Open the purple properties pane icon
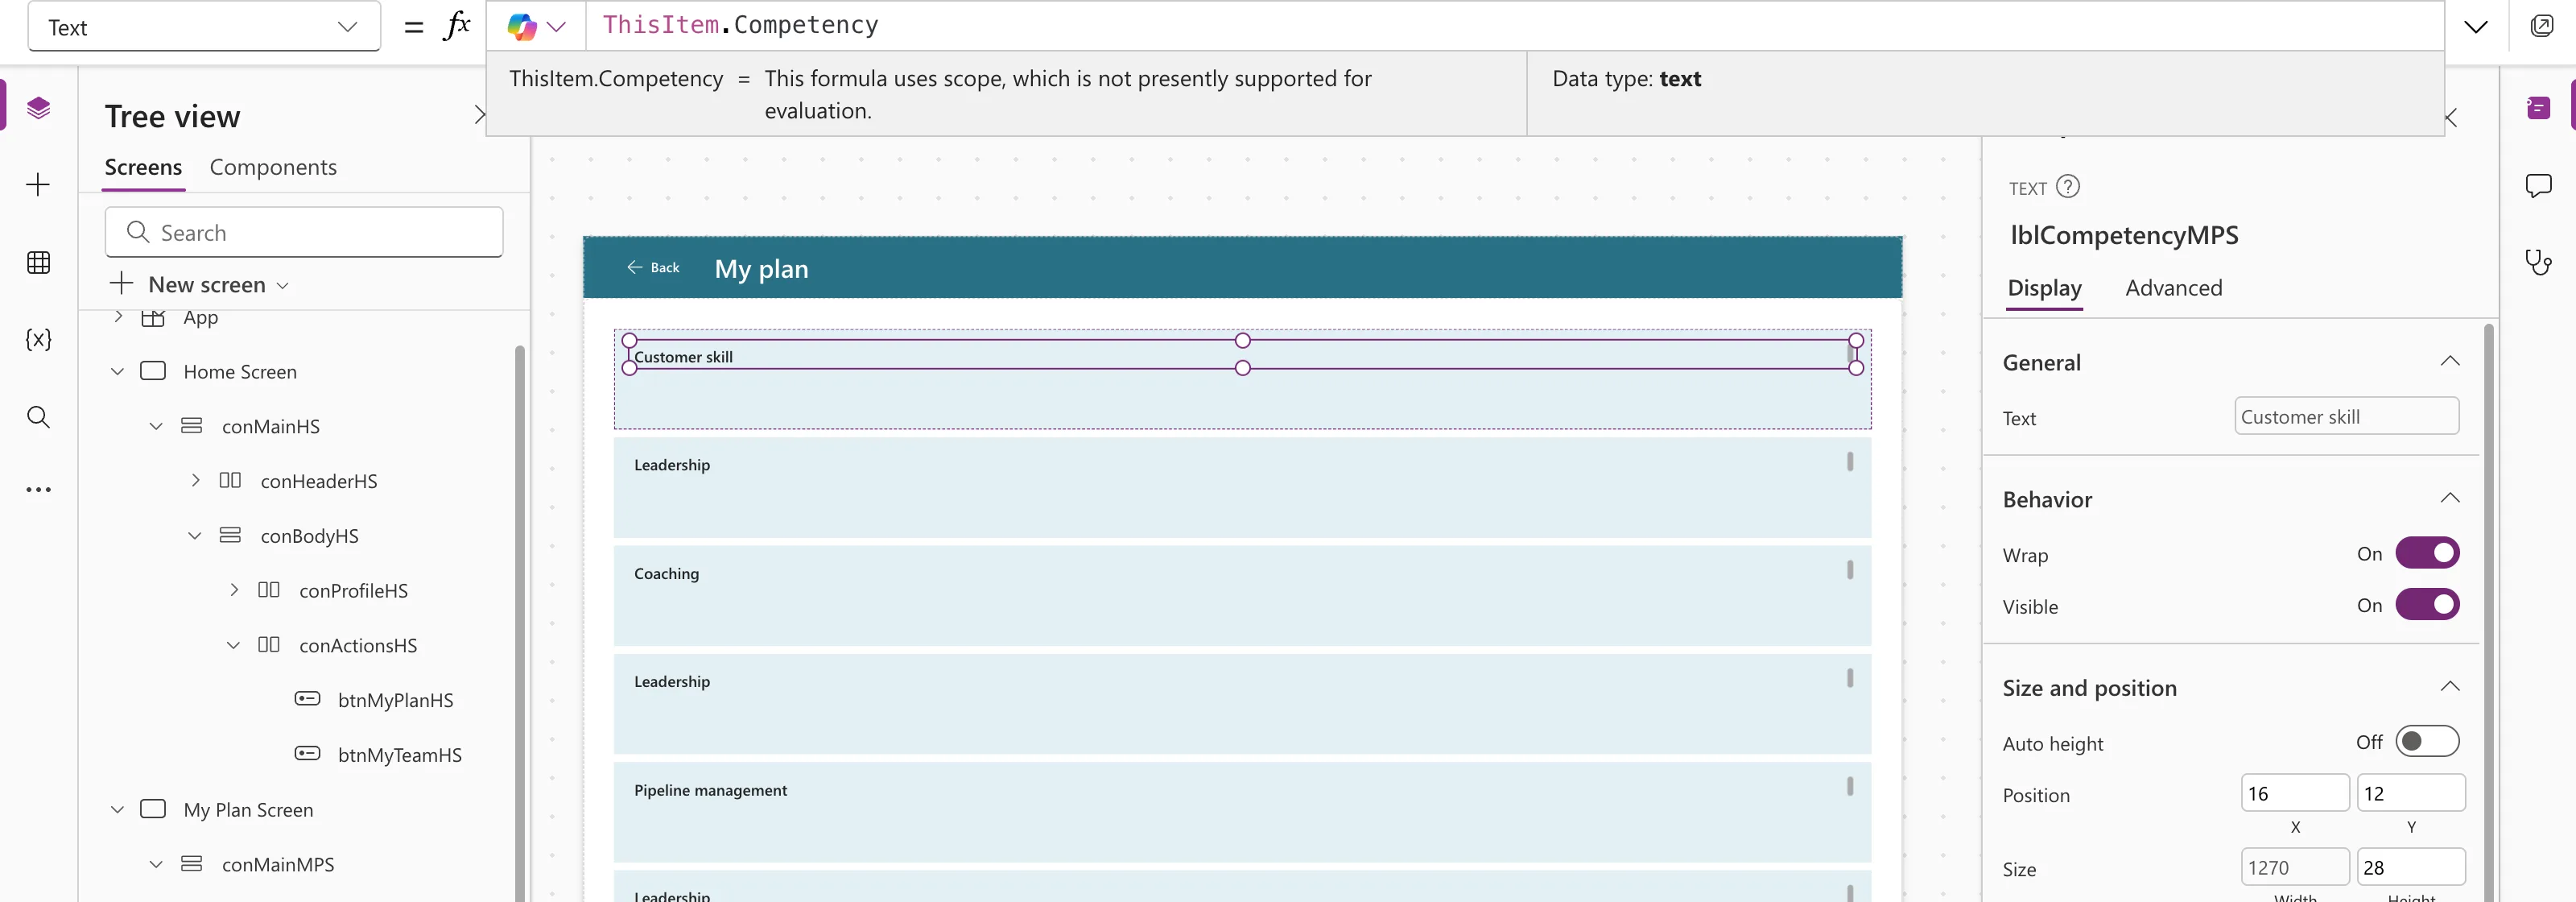The image size is (2576, 902). (x=2538, y=108)
